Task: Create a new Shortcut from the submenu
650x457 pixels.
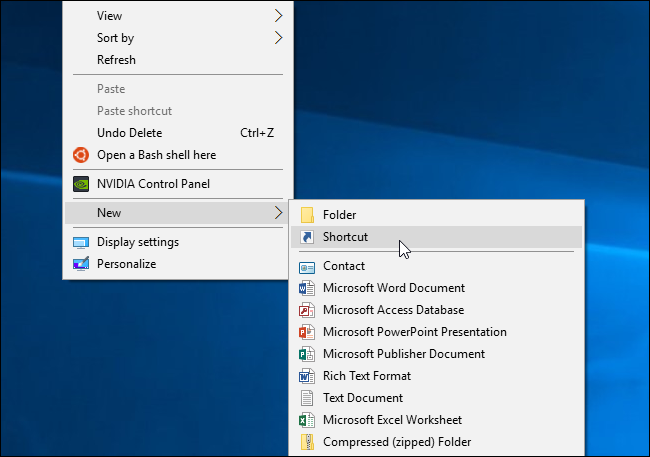Action: pyautogui.click(x=437, y=237)
